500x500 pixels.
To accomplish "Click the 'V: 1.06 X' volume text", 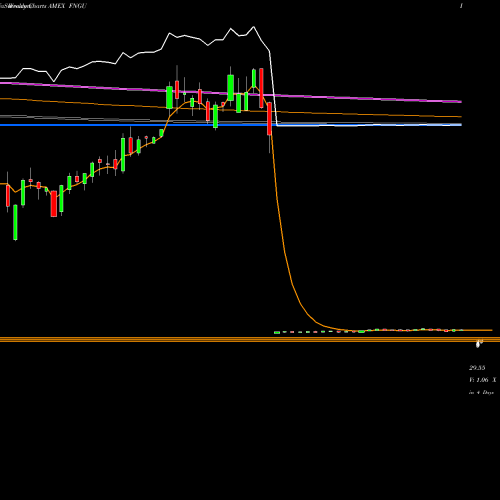I will point(483,380).
